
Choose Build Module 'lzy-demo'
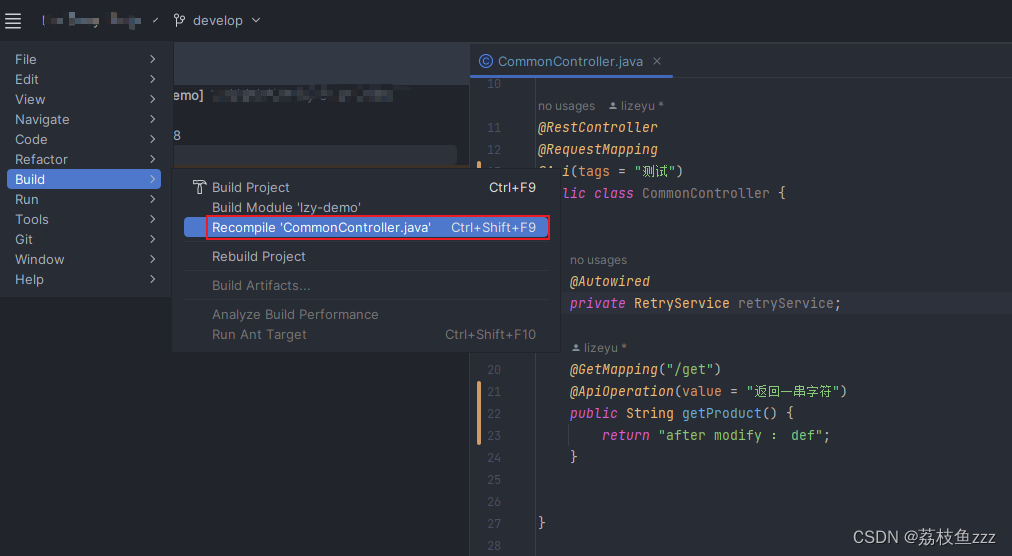(365, 207)
